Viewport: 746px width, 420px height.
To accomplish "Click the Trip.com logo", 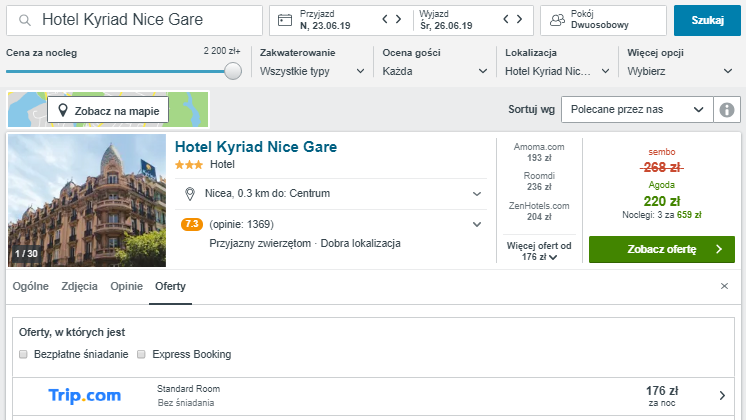I will click(85, 395).
